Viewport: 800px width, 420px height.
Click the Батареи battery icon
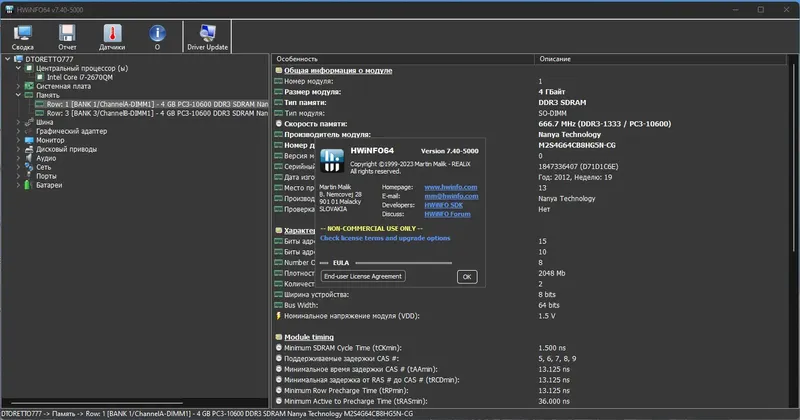[28, 185]
